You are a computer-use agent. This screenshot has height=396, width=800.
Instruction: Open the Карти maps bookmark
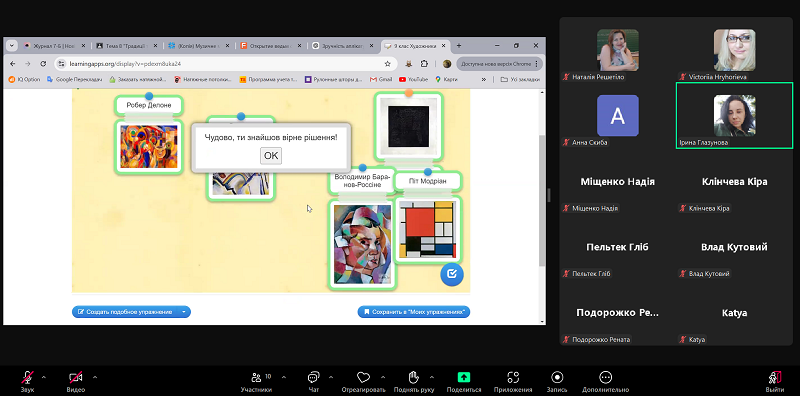point(446,79)
